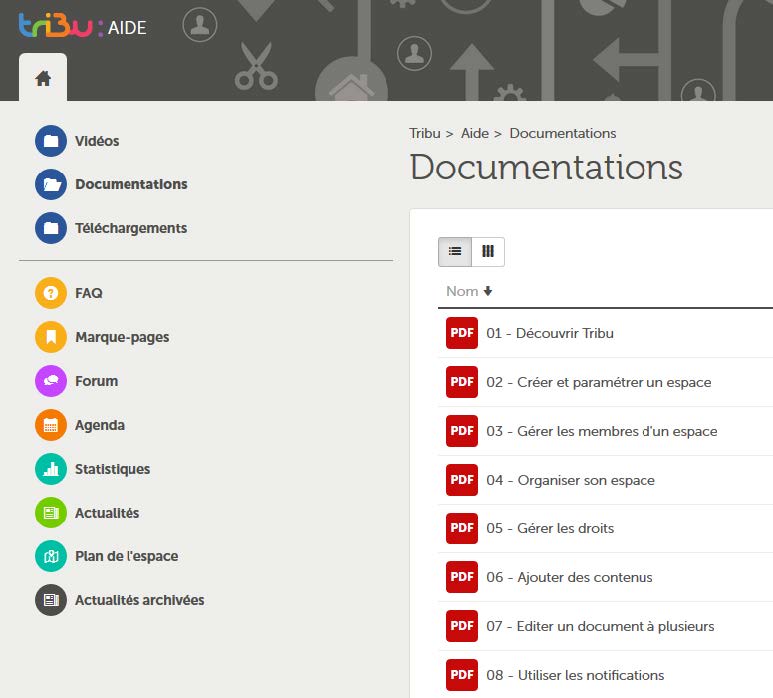Click the Tribu Aide logo
The height and width of the screenshot is (698, 773).
pos(82,26)
